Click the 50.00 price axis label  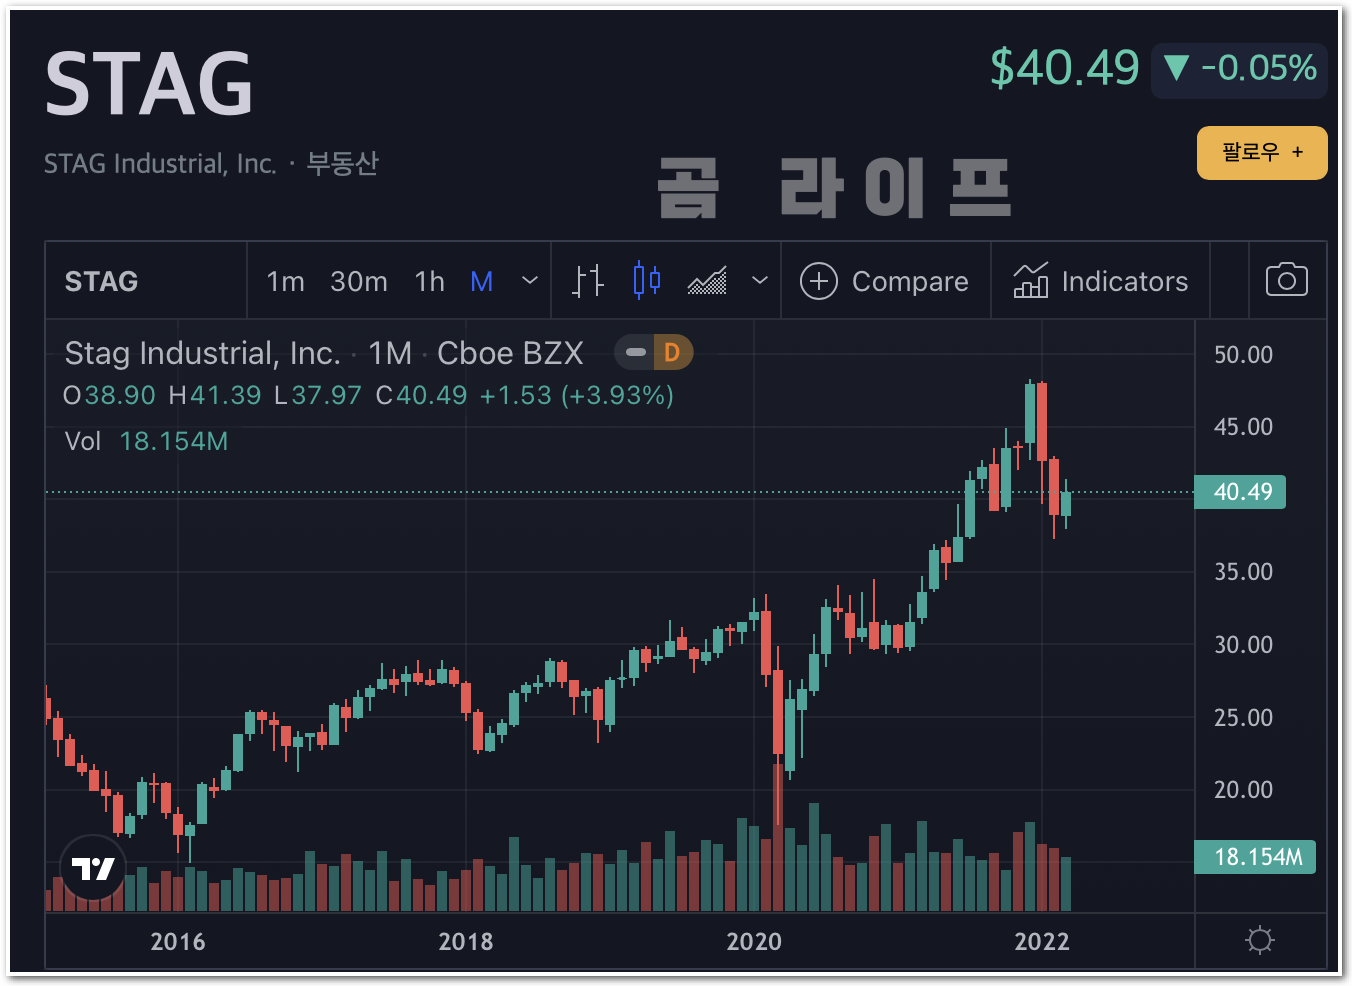(x=1243, y=355)
